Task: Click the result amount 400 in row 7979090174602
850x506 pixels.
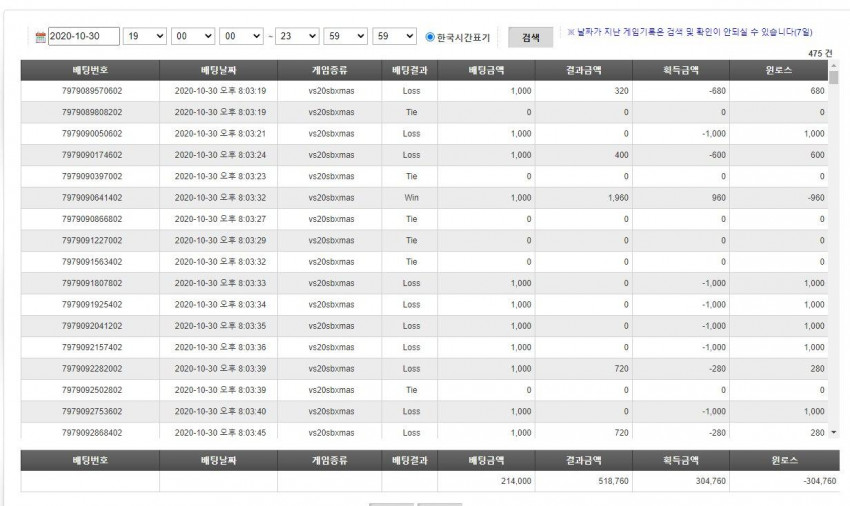Action: [621, 155]
